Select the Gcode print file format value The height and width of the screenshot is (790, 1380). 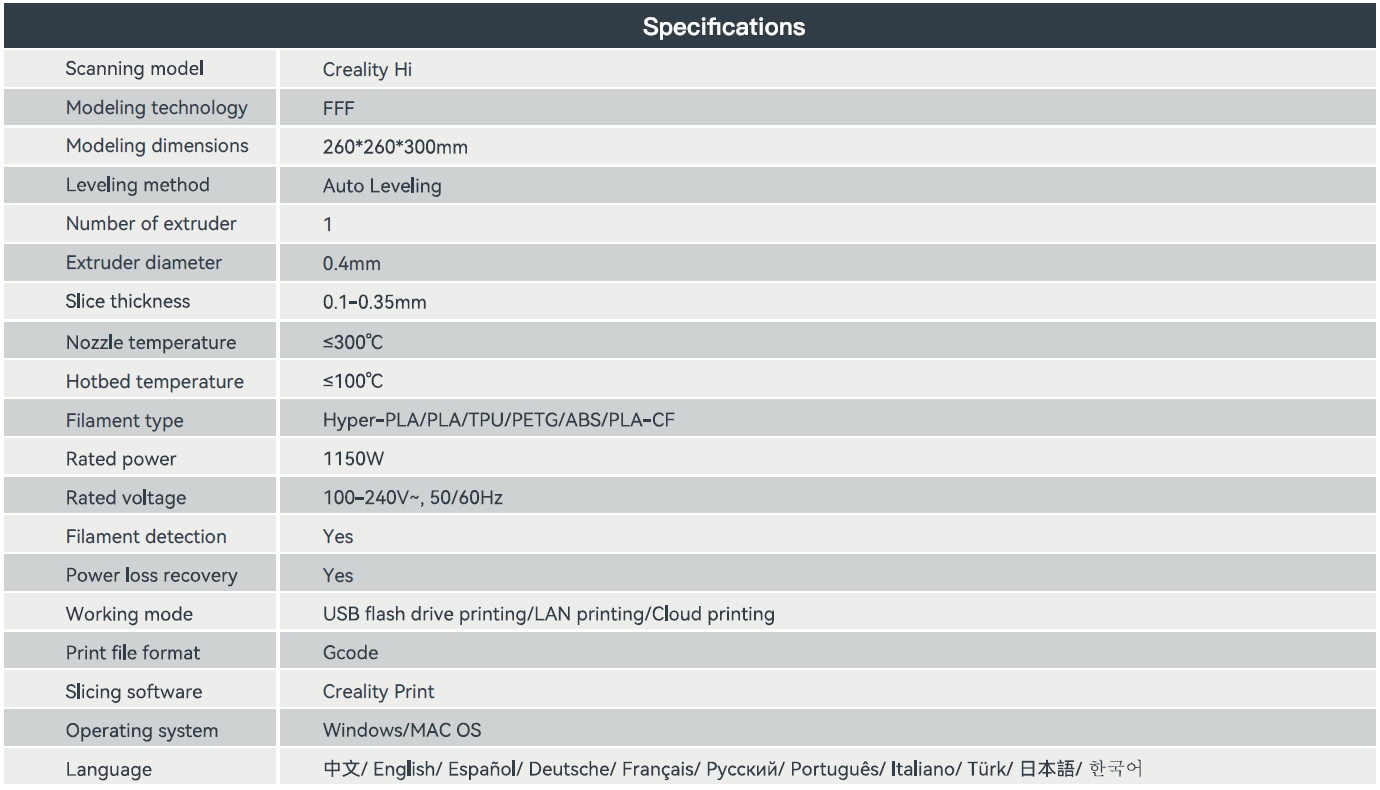pyautogui.click(x=351, y=653)
